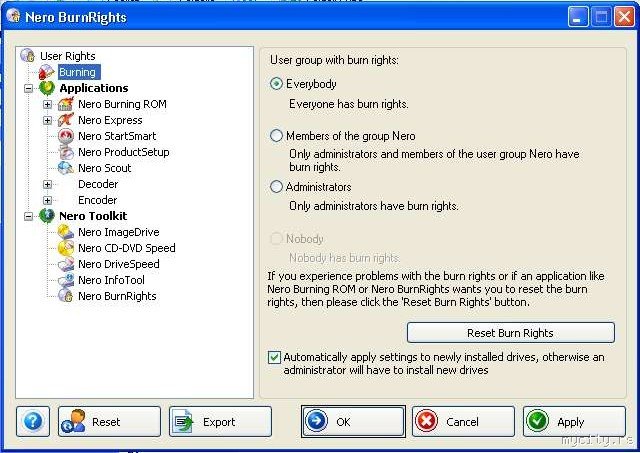Select Nero Express label in tree
The height and width of the screenshot is (453, 640).
click(x=110, y=120)
